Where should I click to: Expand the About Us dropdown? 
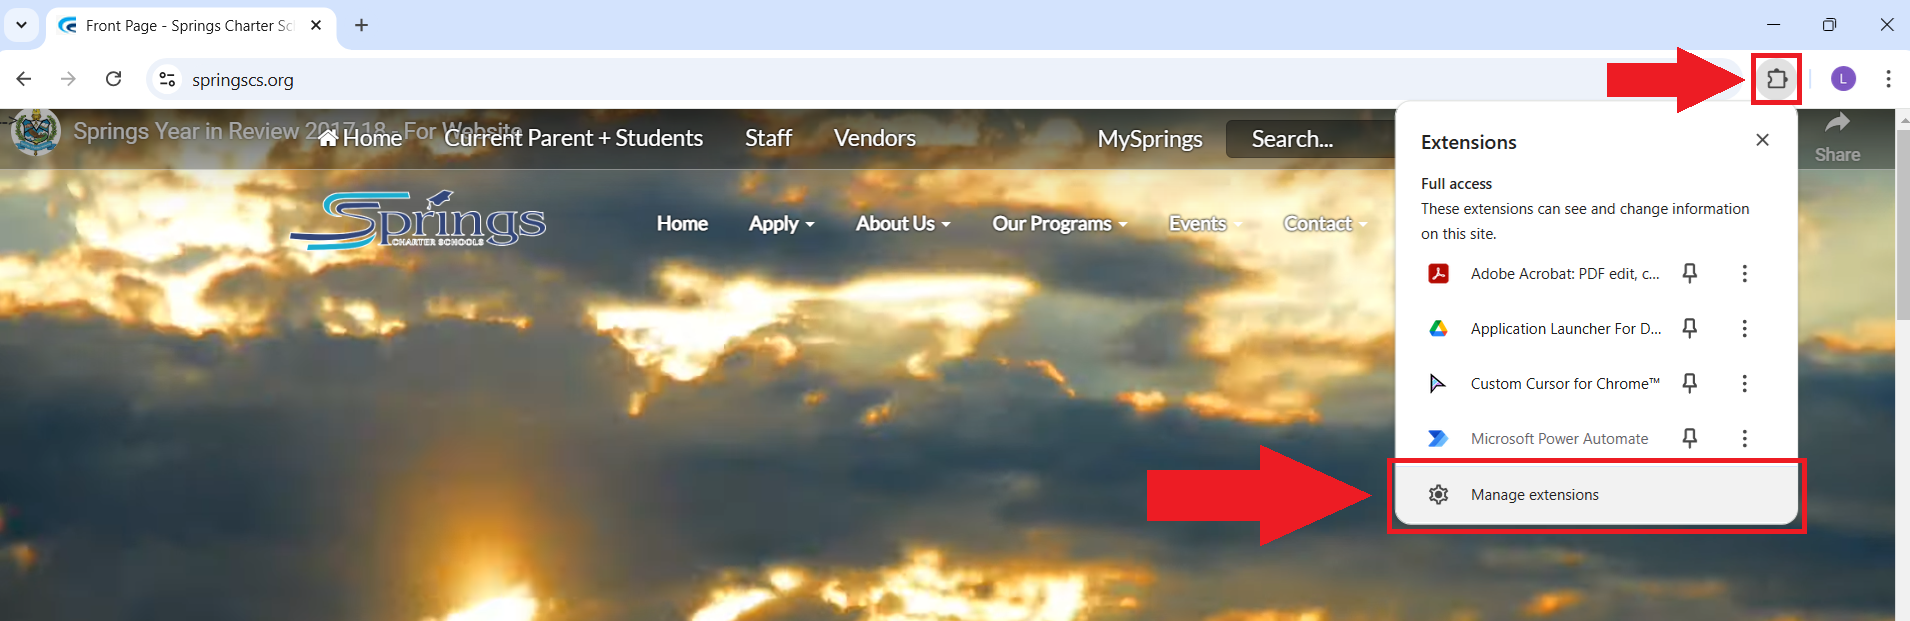tap(902, 224)
